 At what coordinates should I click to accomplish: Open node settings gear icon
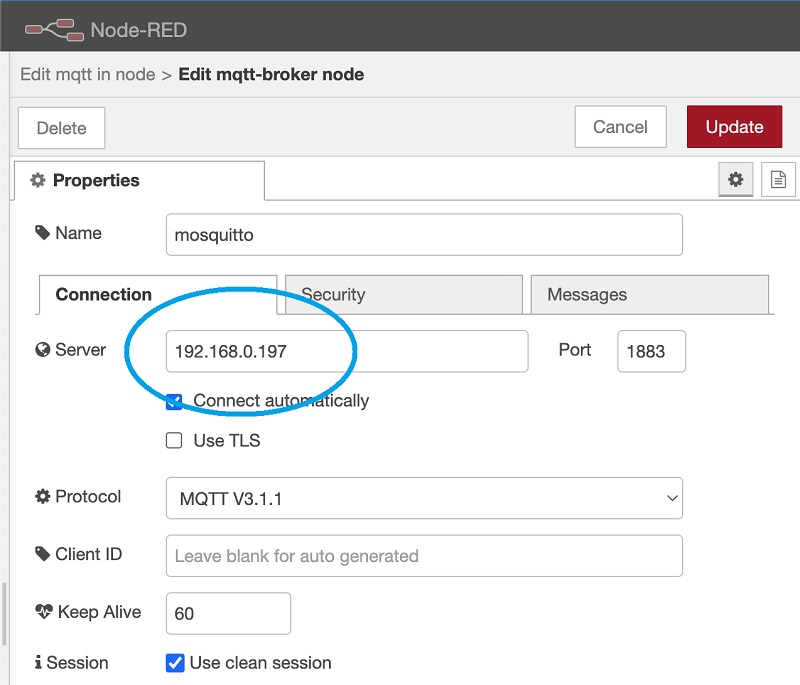735,179
